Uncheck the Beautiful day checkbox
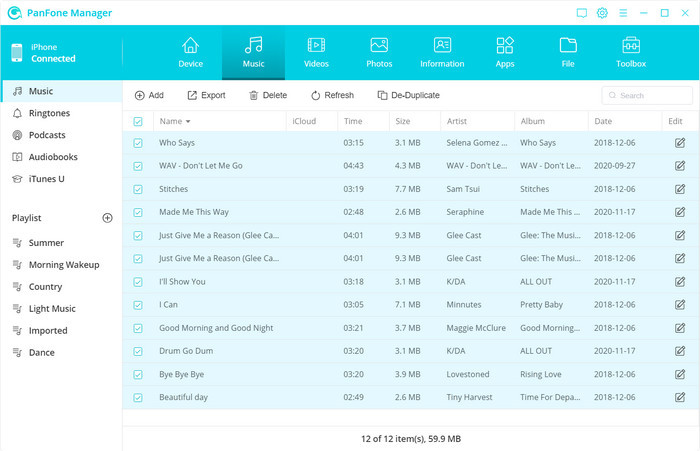The image size is (700, 451). pyautogui.click(x=138, y=397)
